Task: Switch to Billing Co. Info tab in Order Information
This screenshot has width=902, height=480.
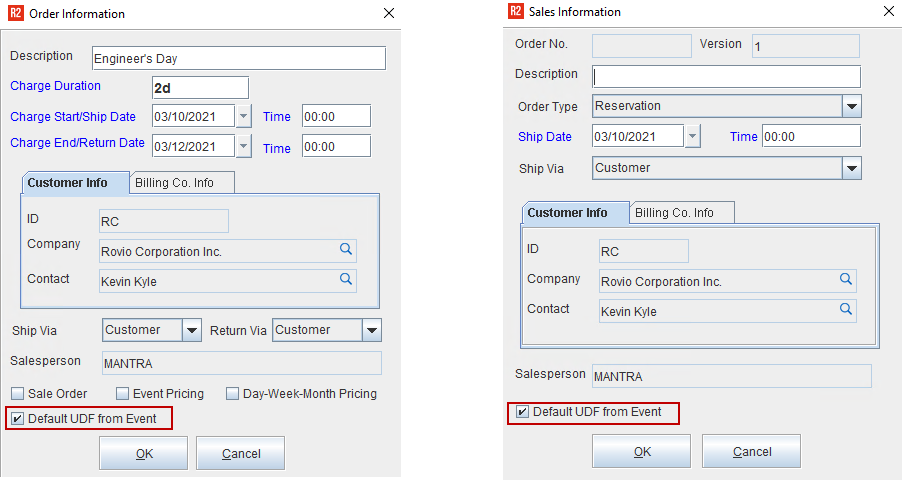Action: pyautogui.click(x=183, y=182)
